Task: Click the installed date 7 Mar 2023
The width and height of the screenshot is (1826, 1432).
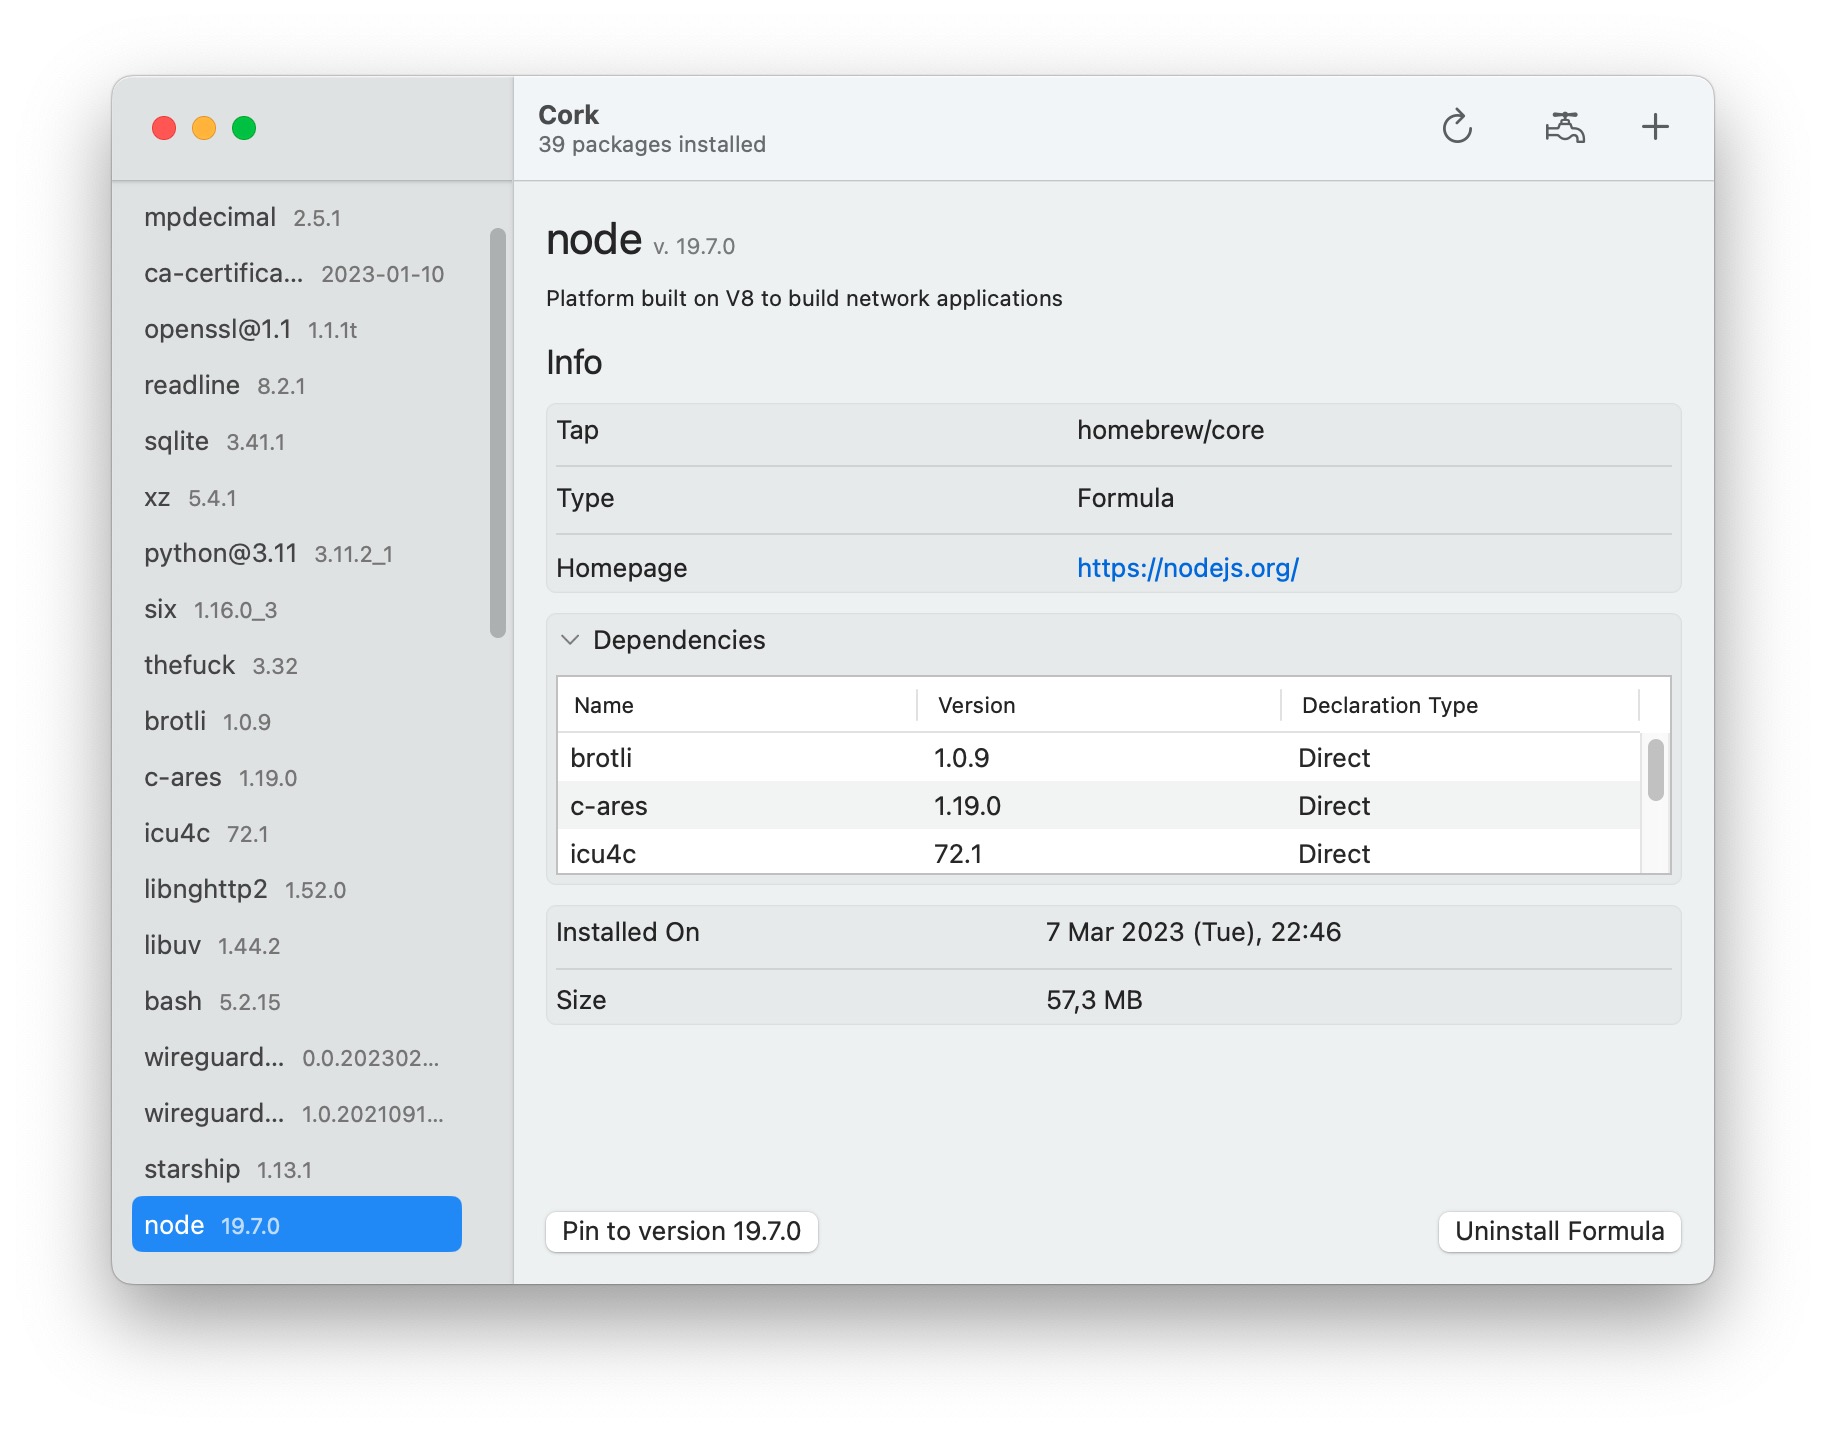Action: (x=1193, y=932)
